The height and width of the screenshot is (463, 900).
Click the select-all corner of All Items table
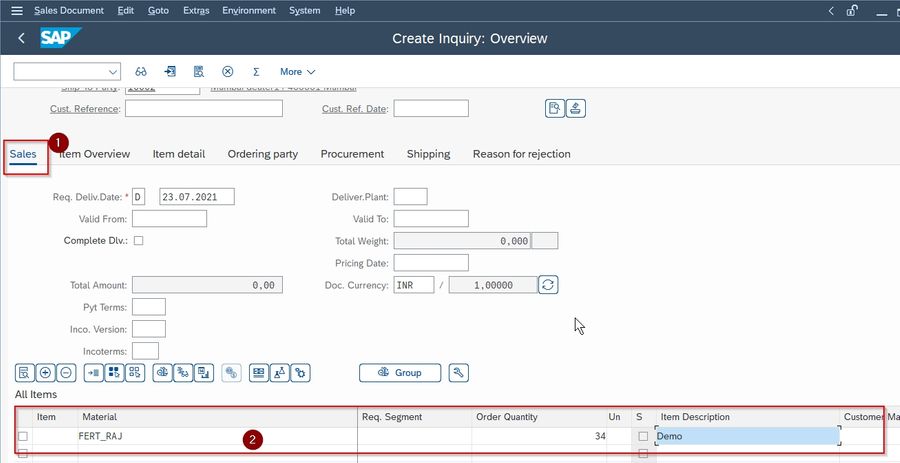coord(23,417)
